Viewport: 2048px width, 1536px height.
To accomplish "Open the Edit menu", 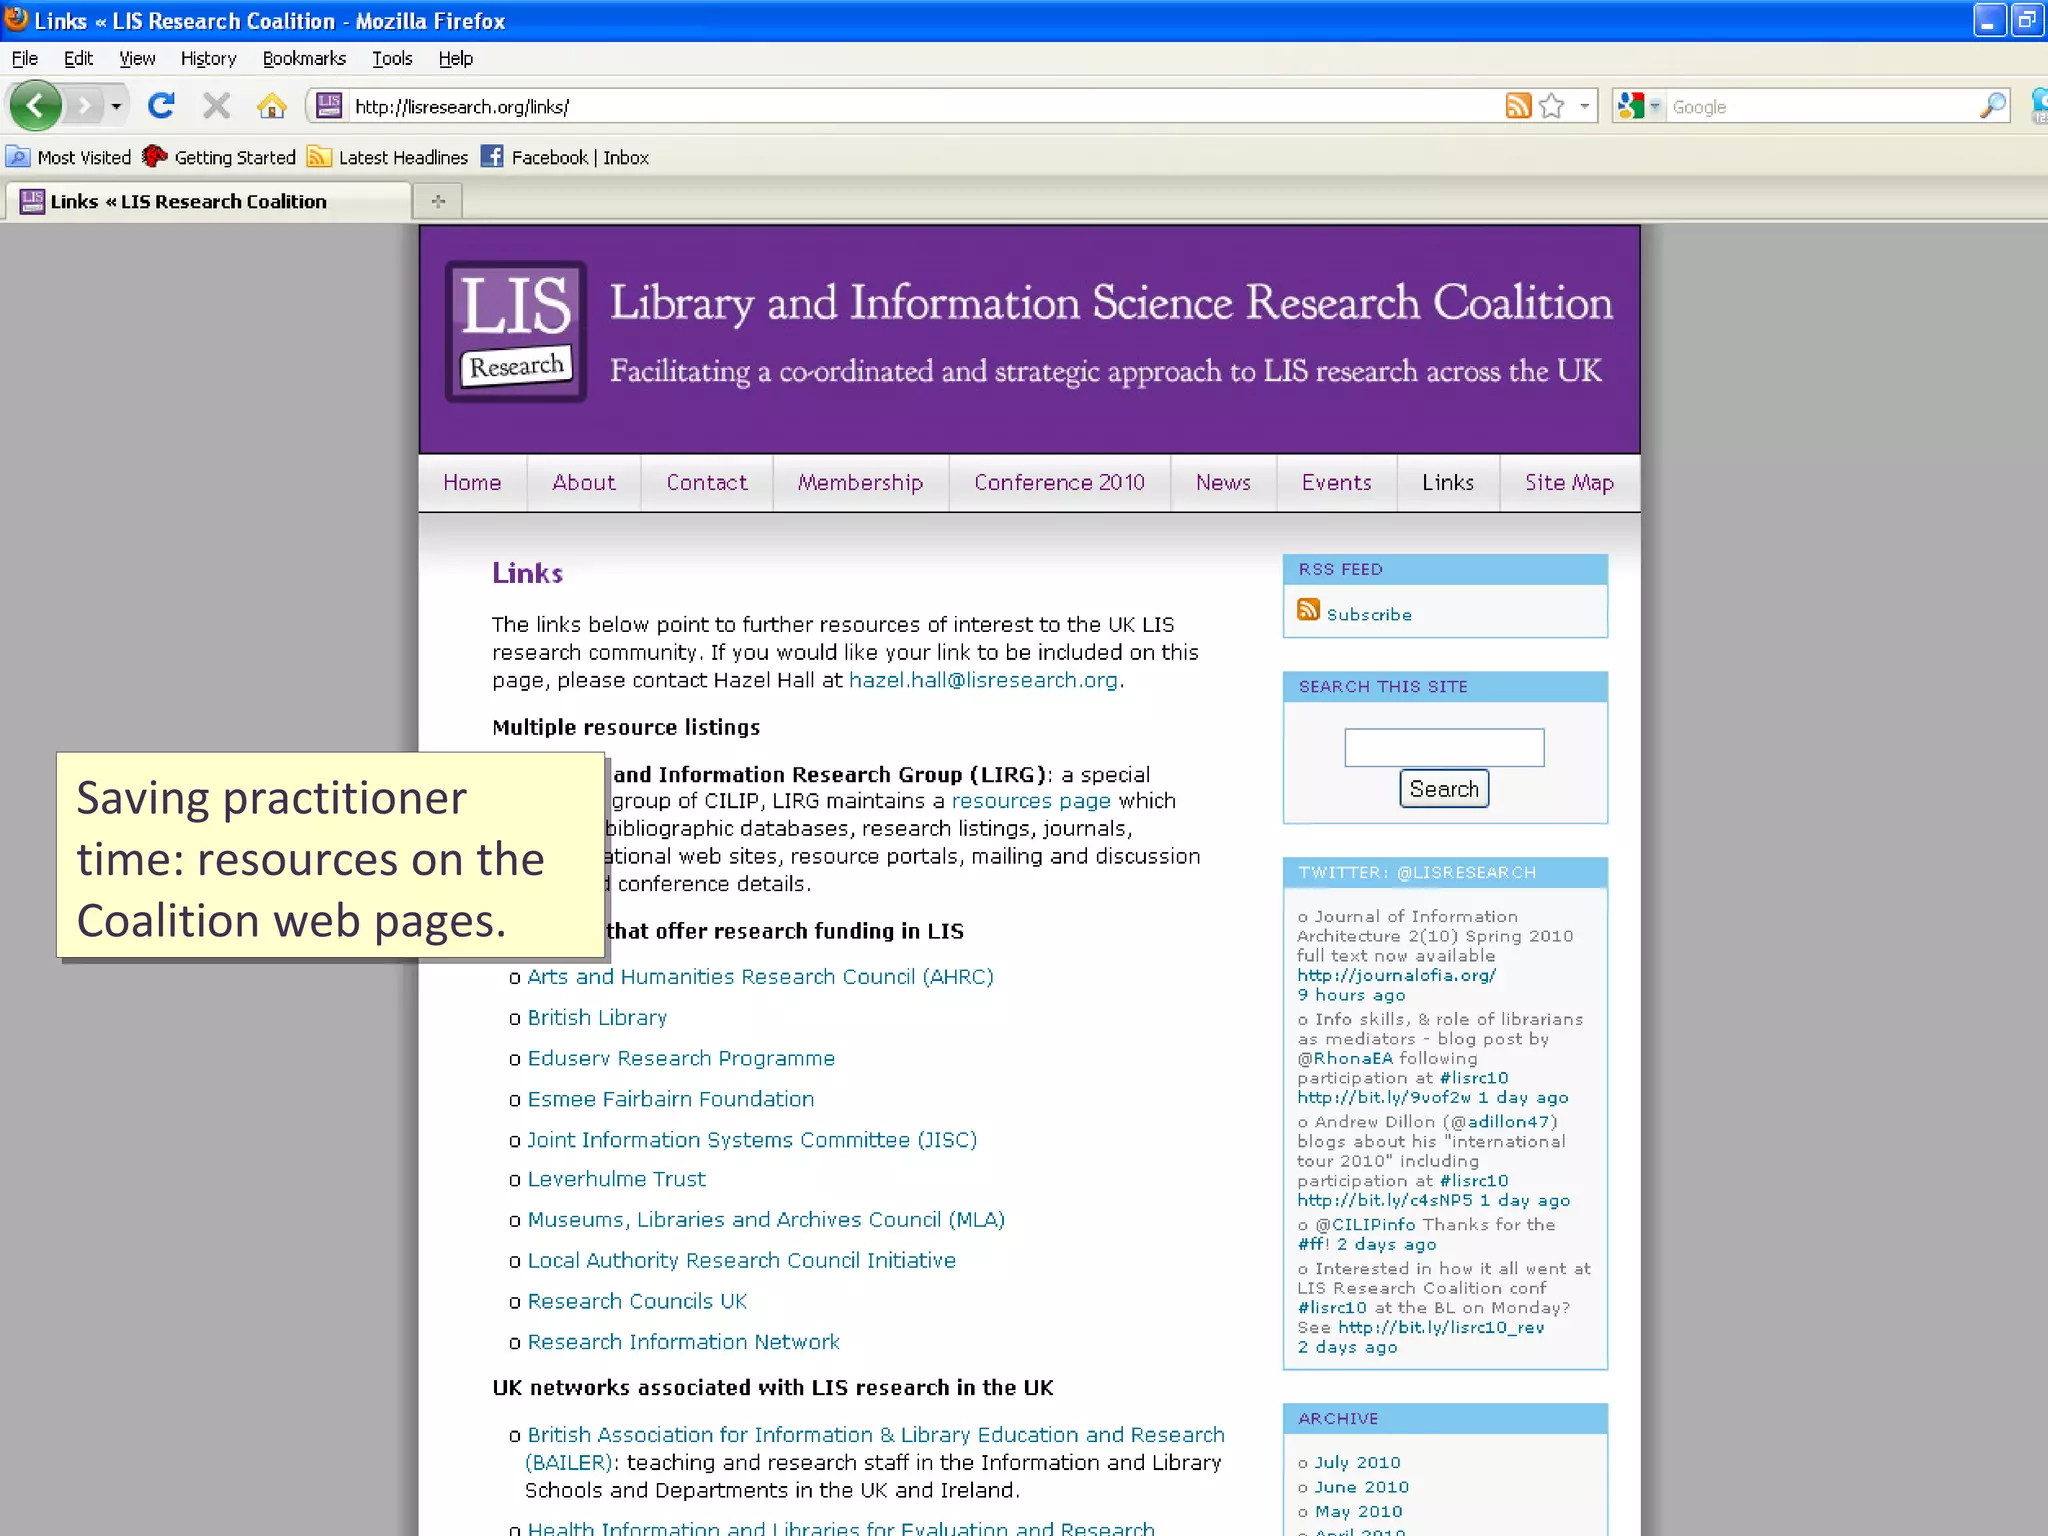I will tap(78, 58).
